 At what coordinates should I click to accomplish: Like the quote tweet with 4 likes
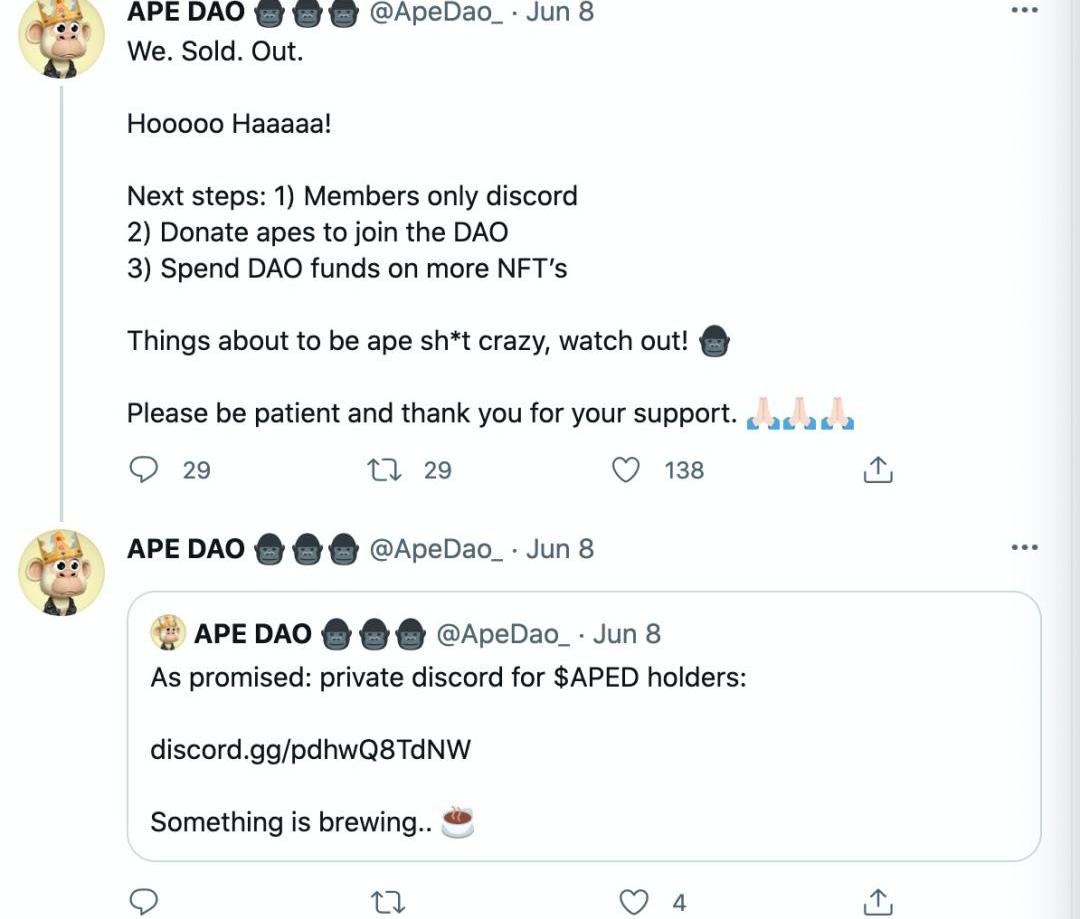634,902
